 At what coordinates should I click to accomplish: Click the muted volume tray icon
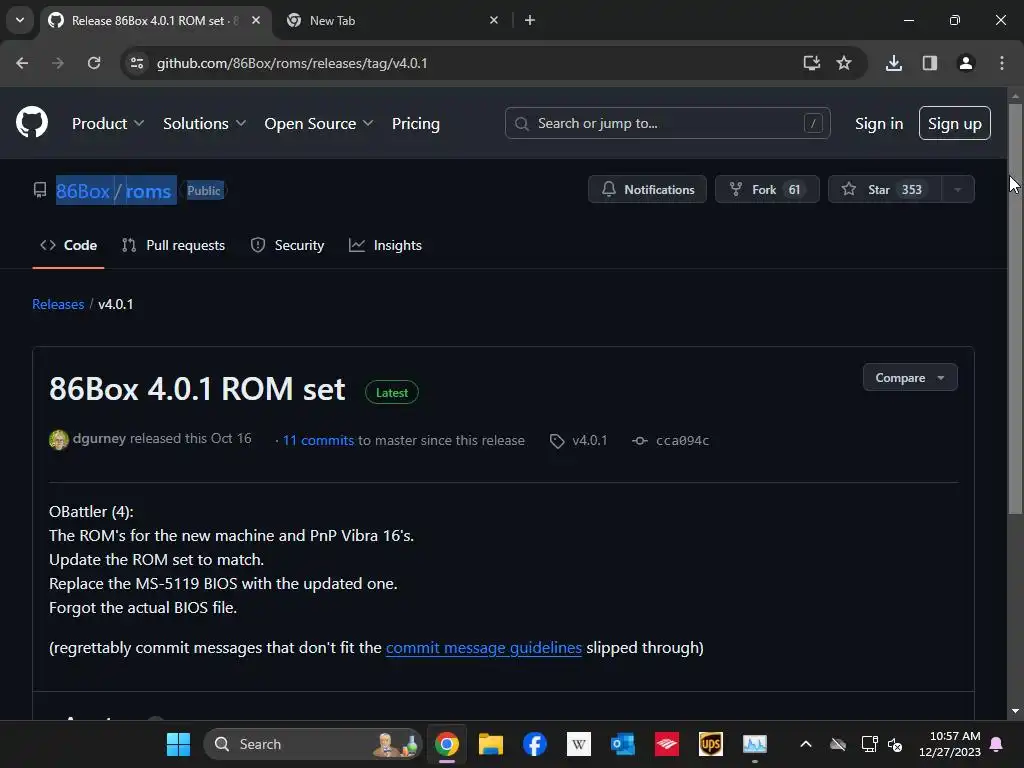click(x=895, y=744)
